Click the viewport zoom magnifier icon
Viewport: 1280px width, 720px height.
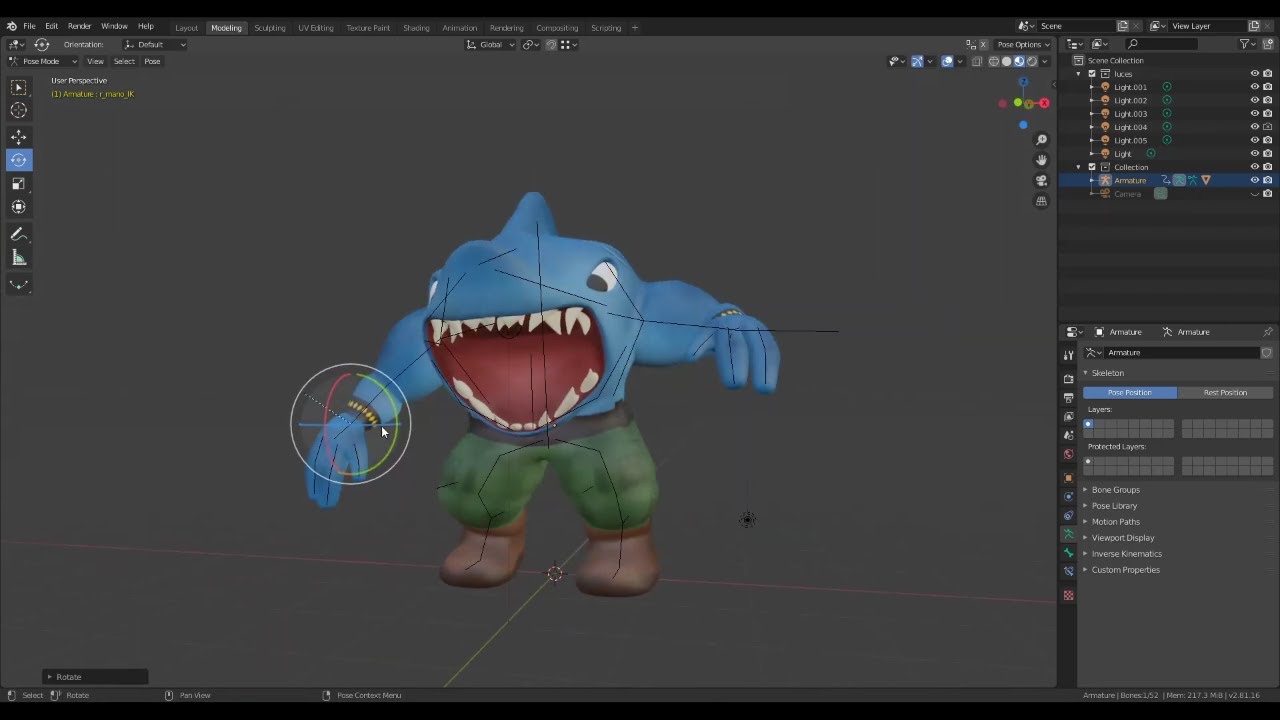coord(1041,140)
